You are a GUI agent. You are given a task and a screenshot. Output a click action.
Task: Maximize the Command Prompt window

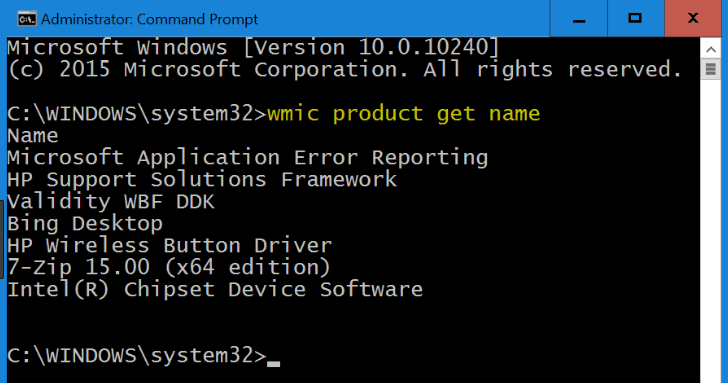635,19
